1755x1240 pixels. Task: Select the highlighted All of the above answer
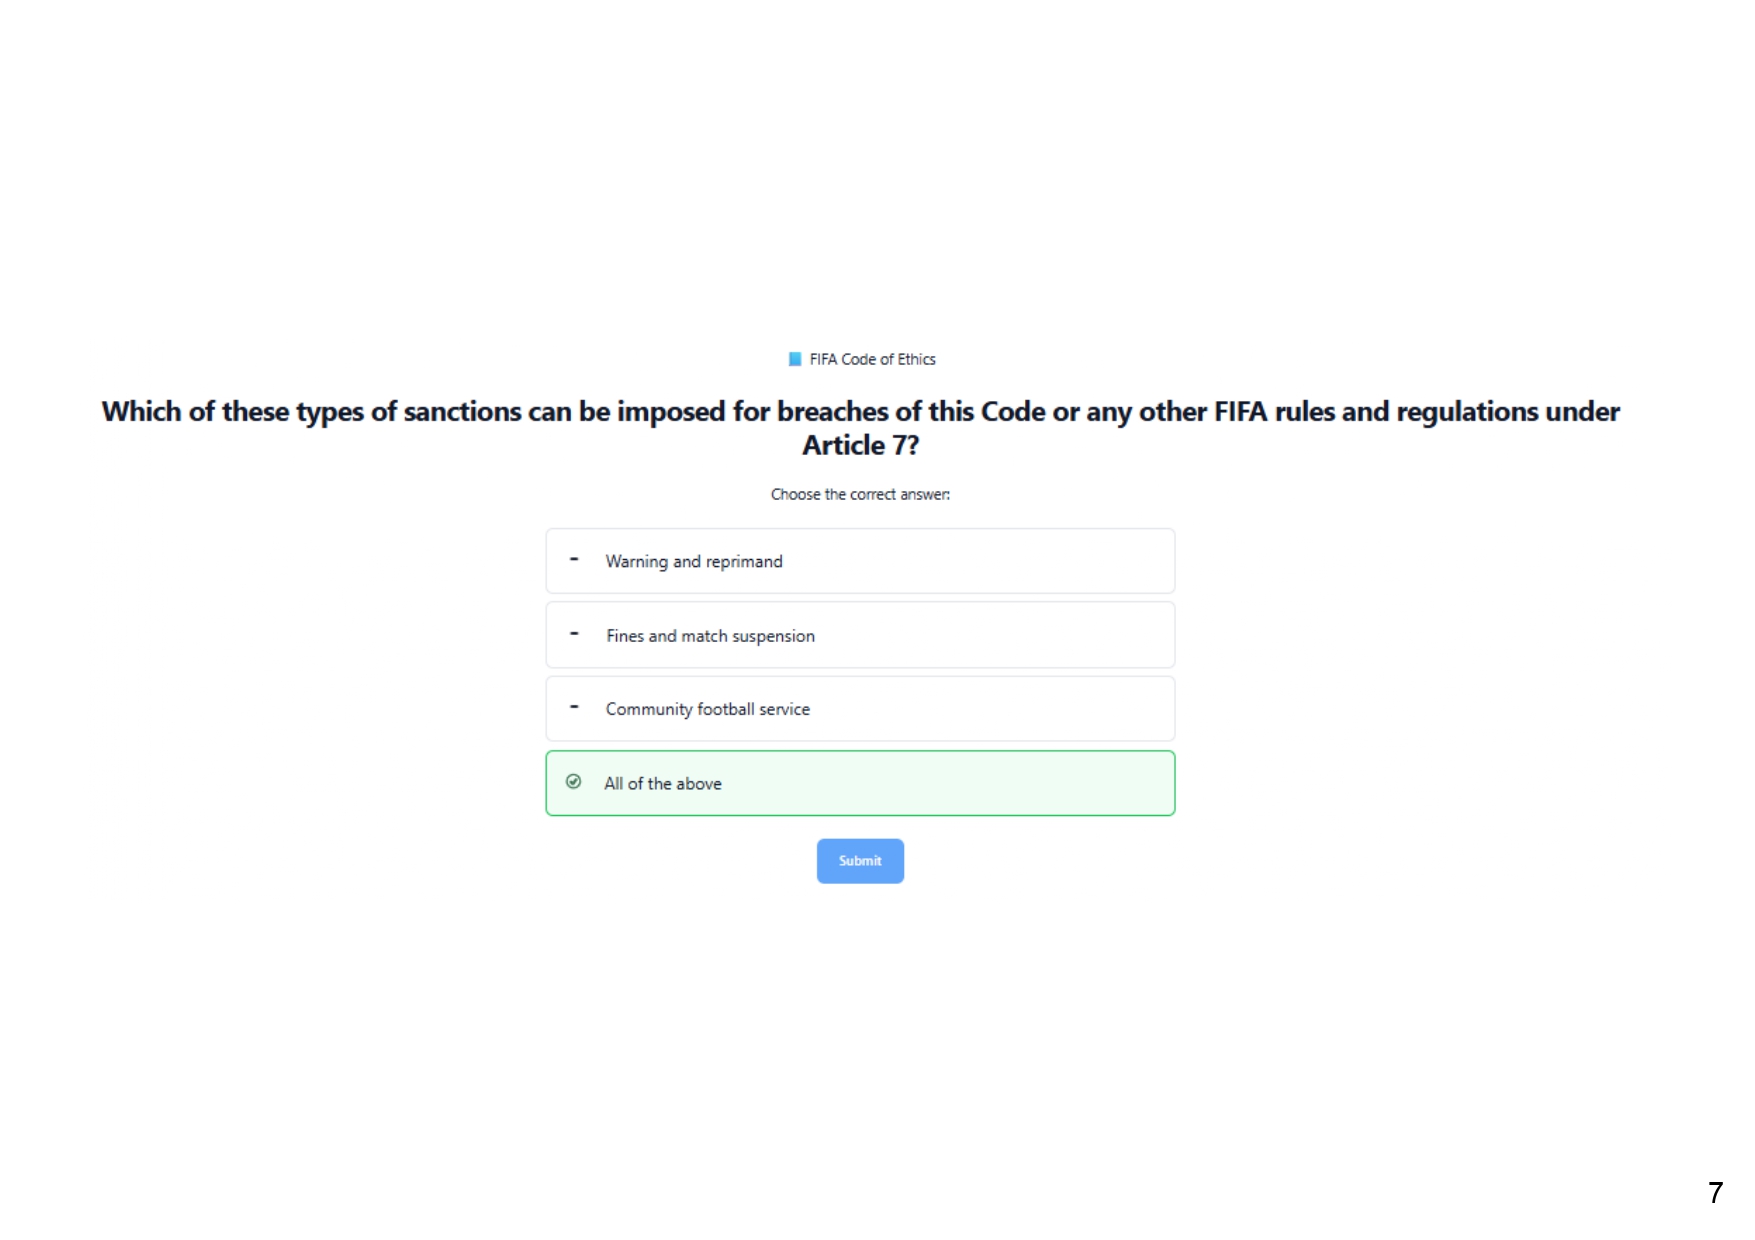(860, 783)
